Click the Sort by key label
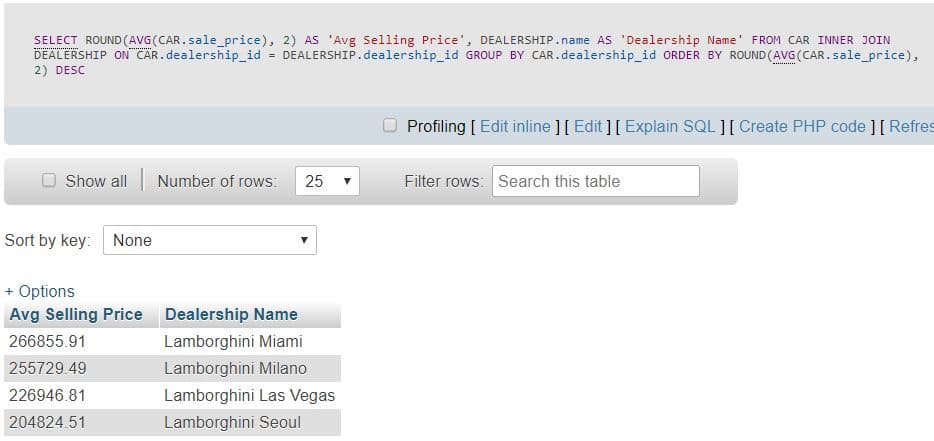Image resolution: width=934 pixels, height=441 pixels. pyautogui.click(x=47, y=241)
